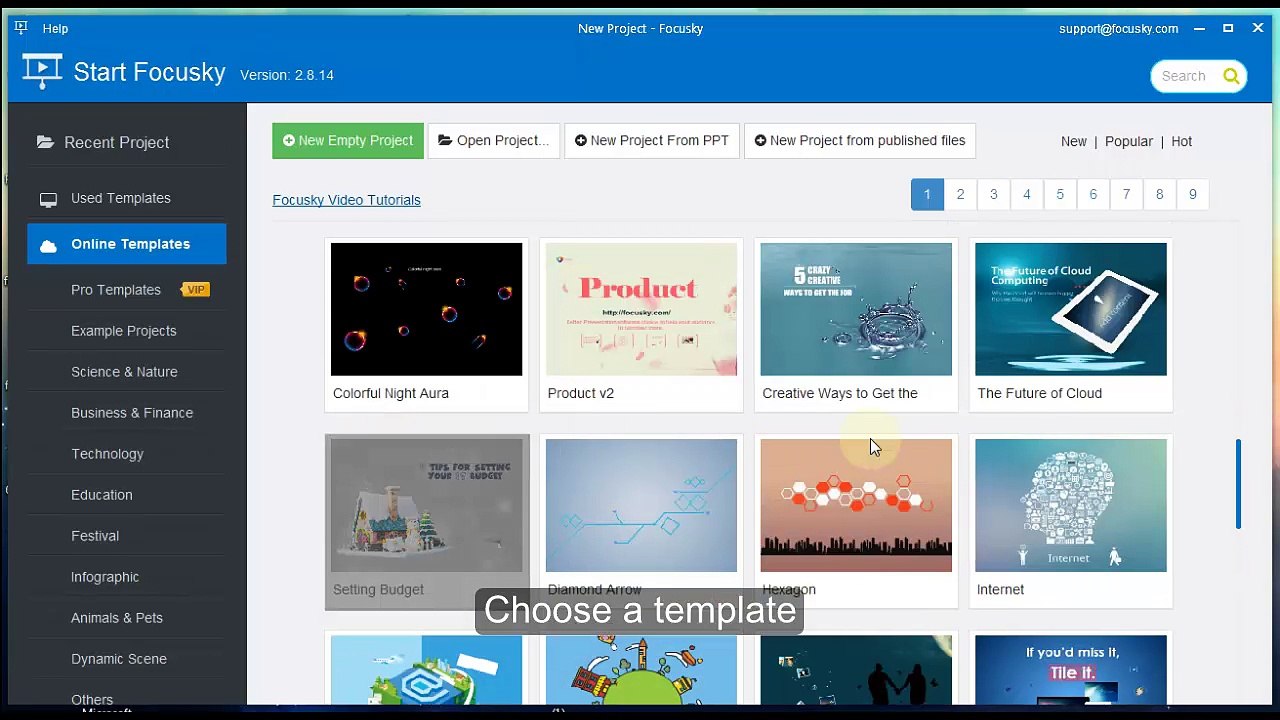
Task: Click the Recent Project folder icon
Action: coord(45,142)
